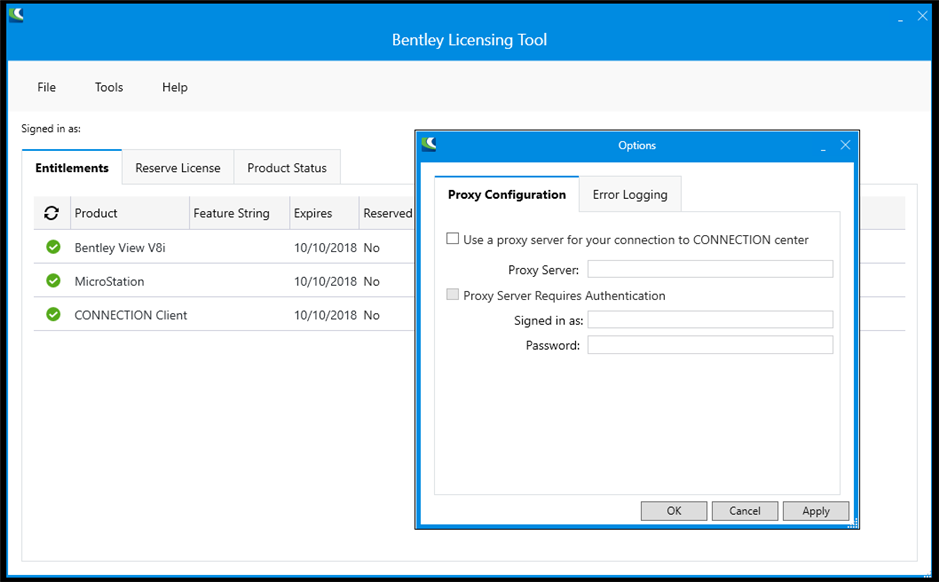Click the Apply button
The width and height of the screenshot is (939, 582).
pyautogui.click(x=816, y=511)
